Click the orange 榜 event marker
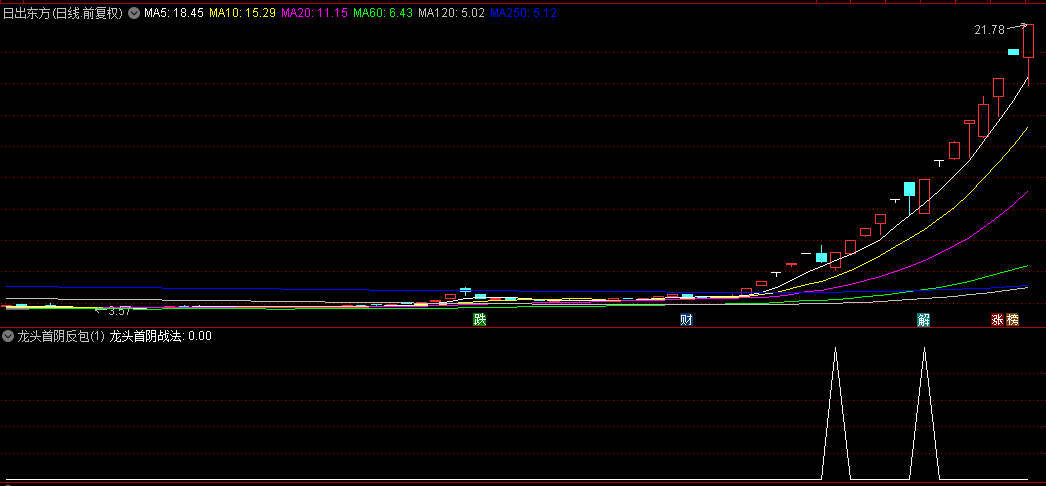The height and width of the screenshot is (486, 1046). 1013,319
